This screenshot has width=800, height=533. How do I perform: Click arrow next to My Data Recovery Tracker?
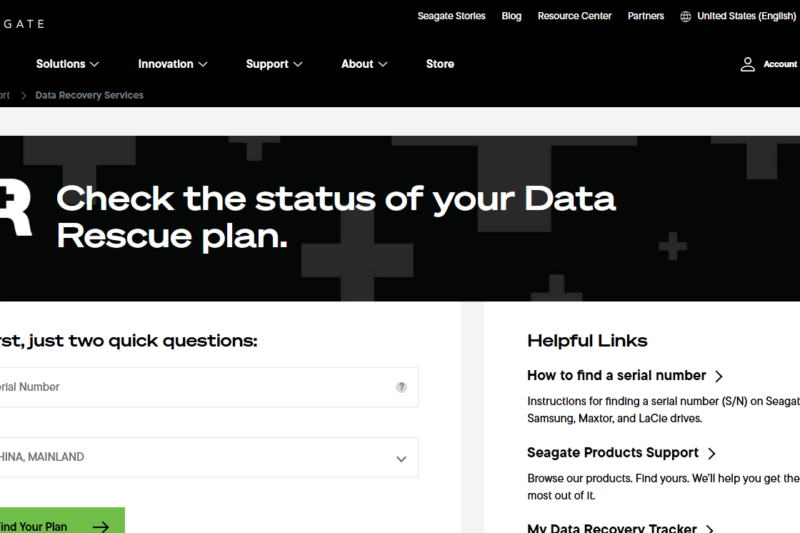pyautogui.click(x=710, y=528)
